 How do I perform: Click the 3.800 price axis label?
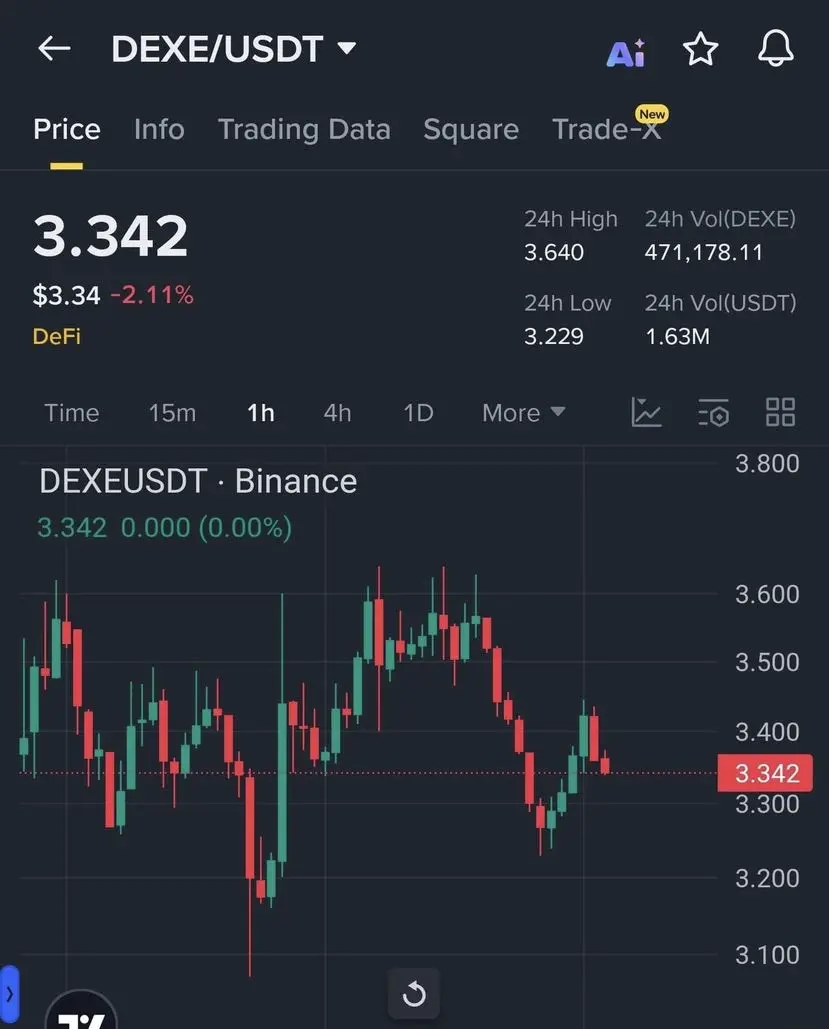[767, 464]
